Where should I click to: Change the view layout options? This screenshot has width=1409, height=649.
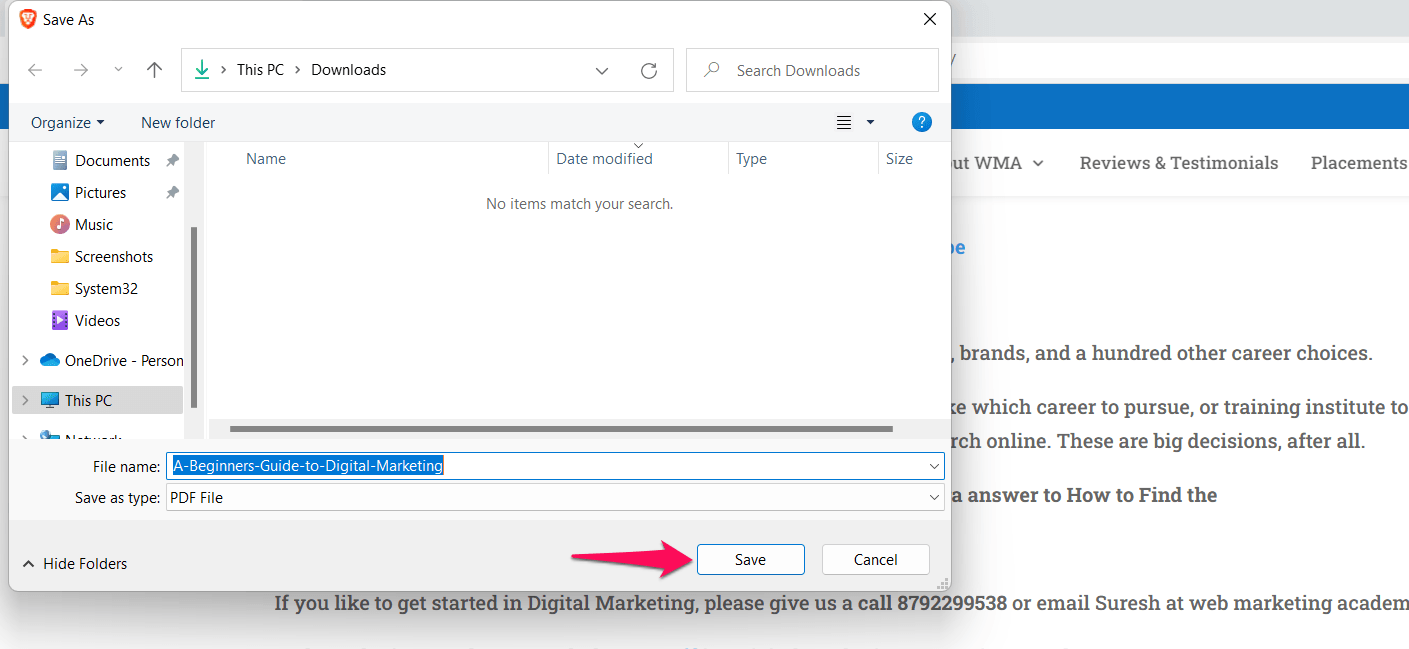tap(854, 121)
